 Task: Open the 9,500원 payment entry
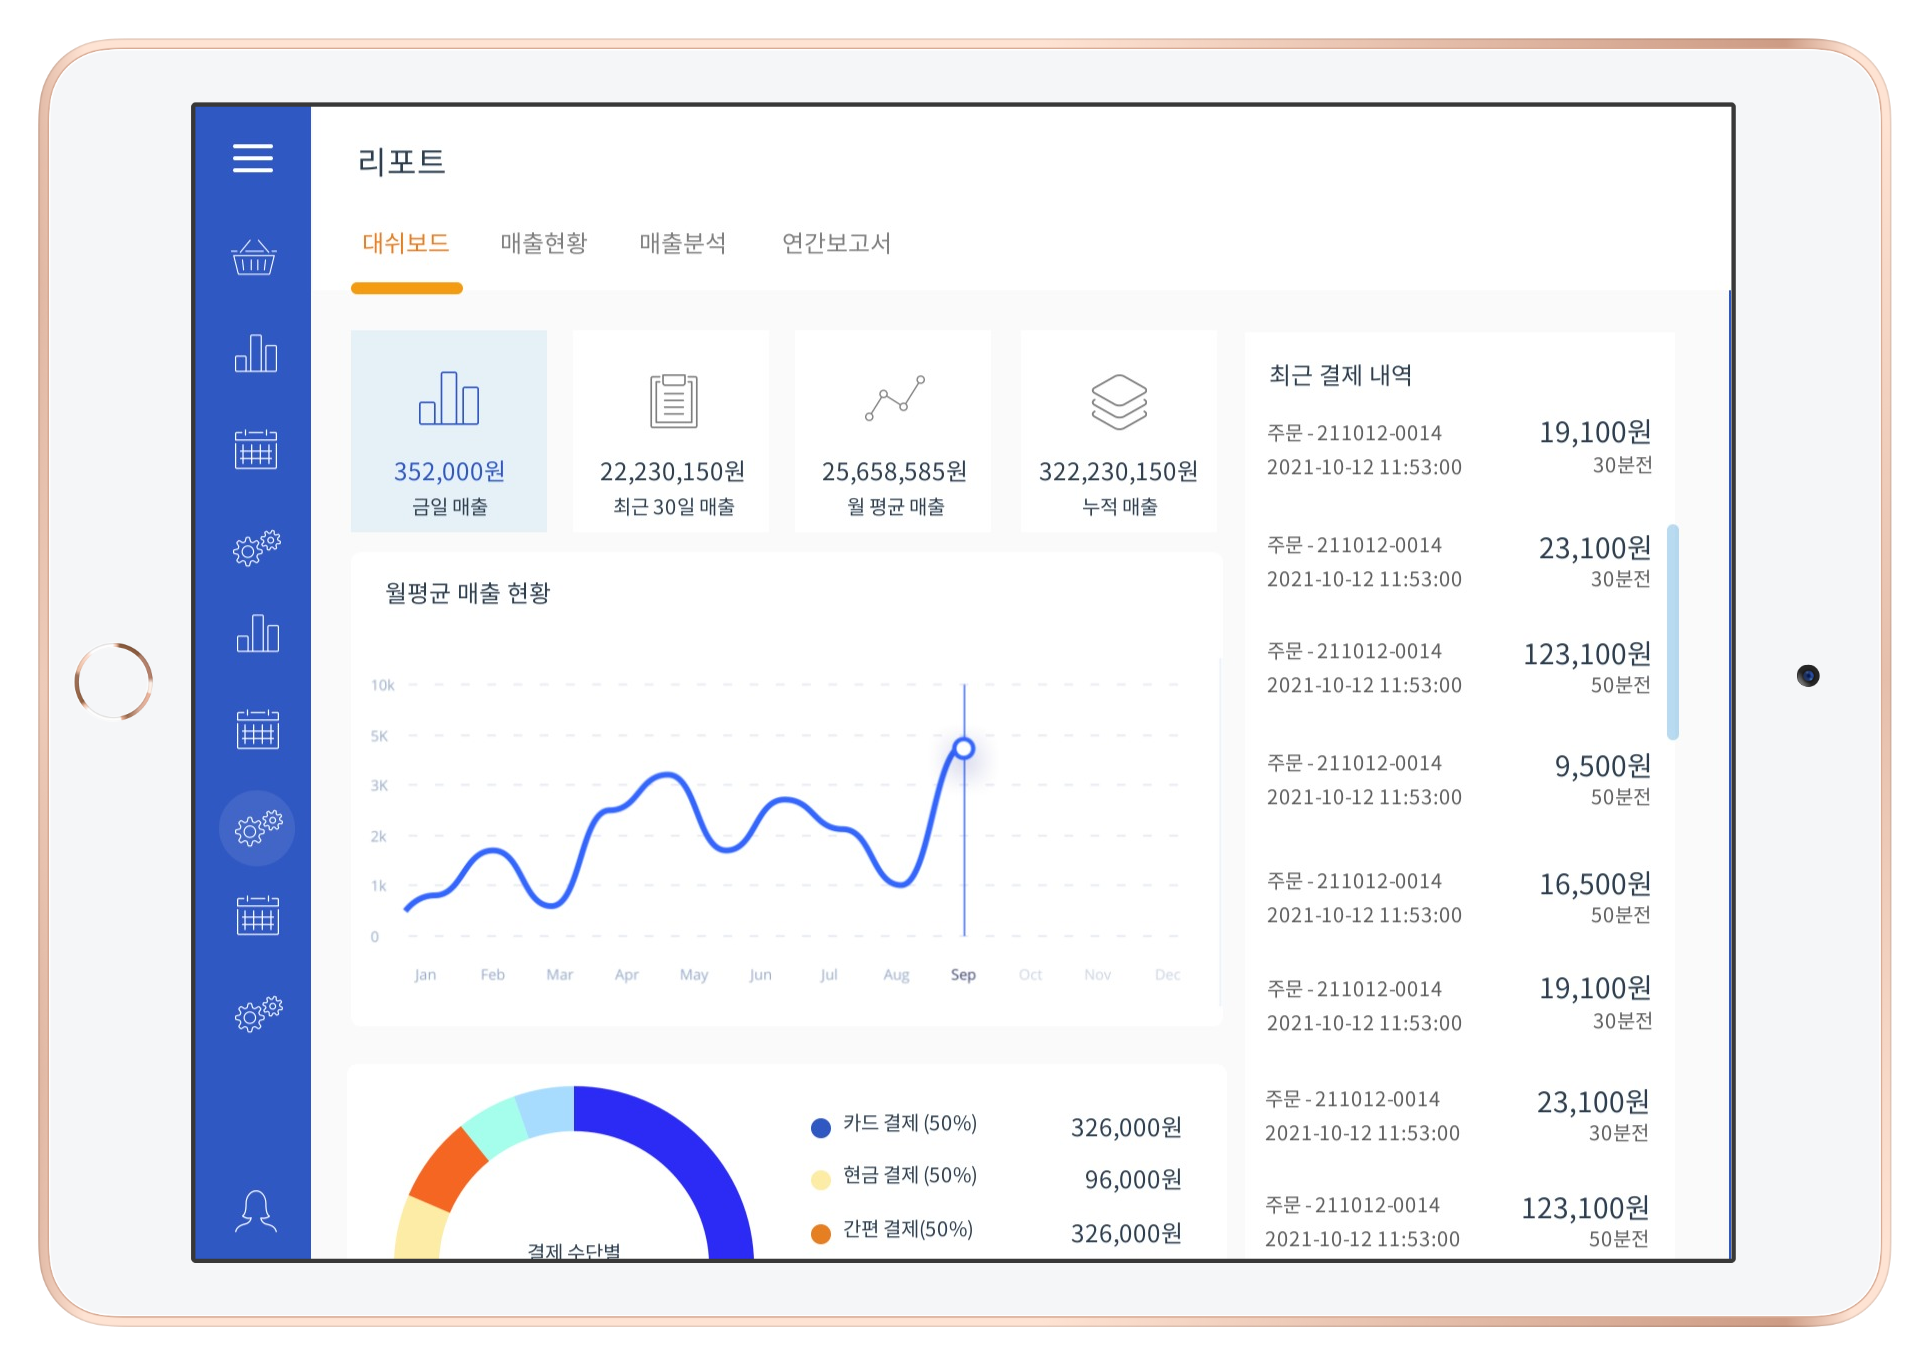coord(1459,780)
